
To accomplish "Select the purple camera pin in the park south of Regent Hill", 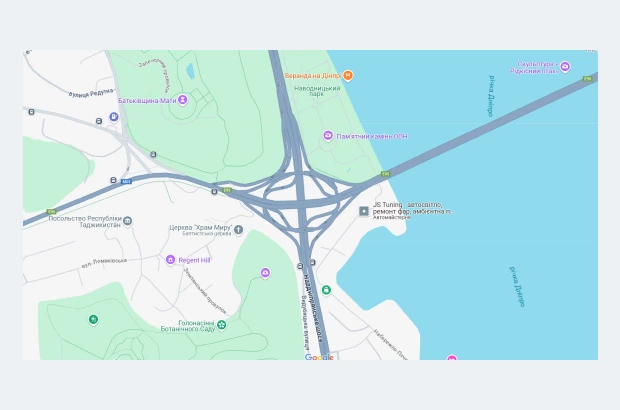I will point(265,273).
